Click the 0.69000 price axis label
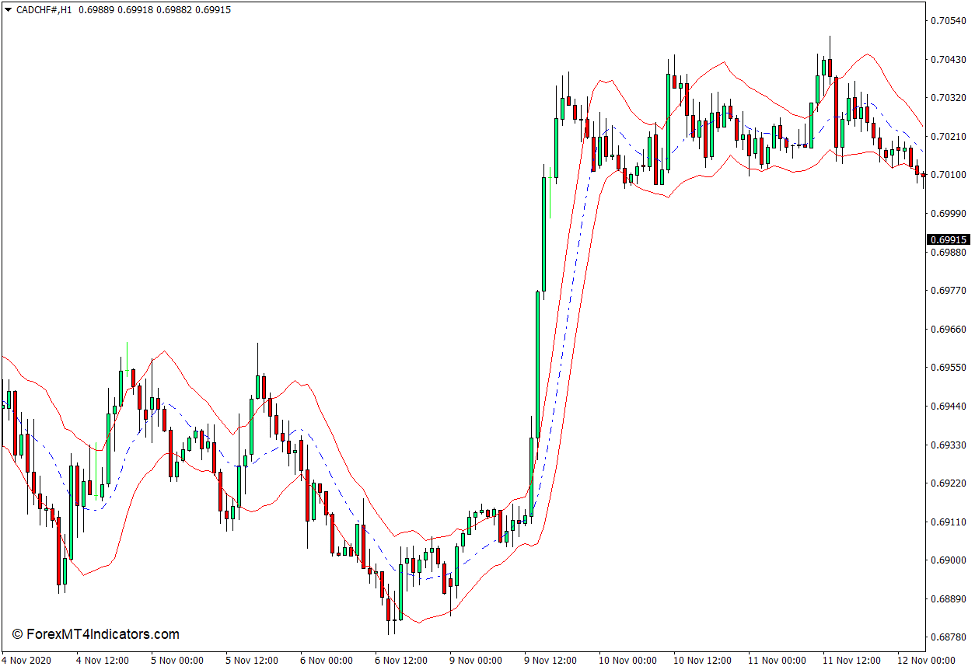Screen dimensions: 977x670 click(949, 560)
